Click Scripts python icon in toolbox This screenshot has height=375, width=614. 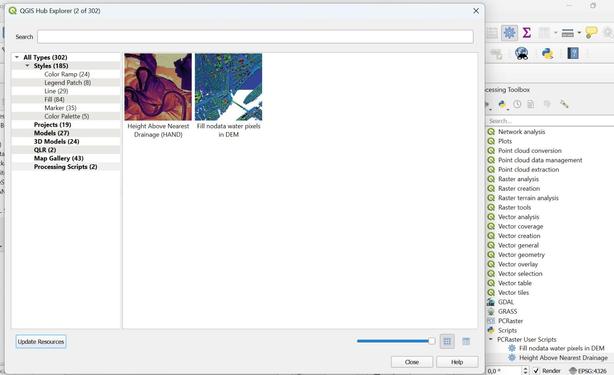491,330
